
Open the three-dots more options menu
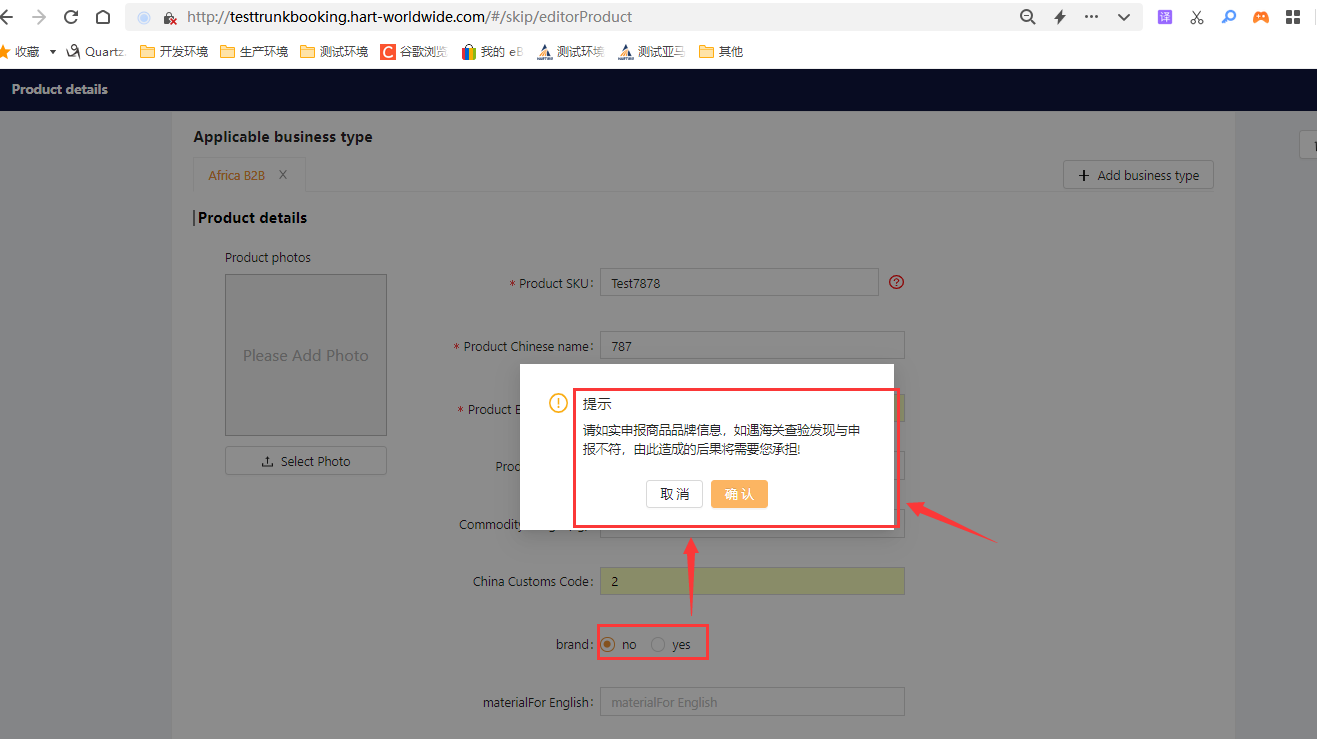tap(1091, 17)
